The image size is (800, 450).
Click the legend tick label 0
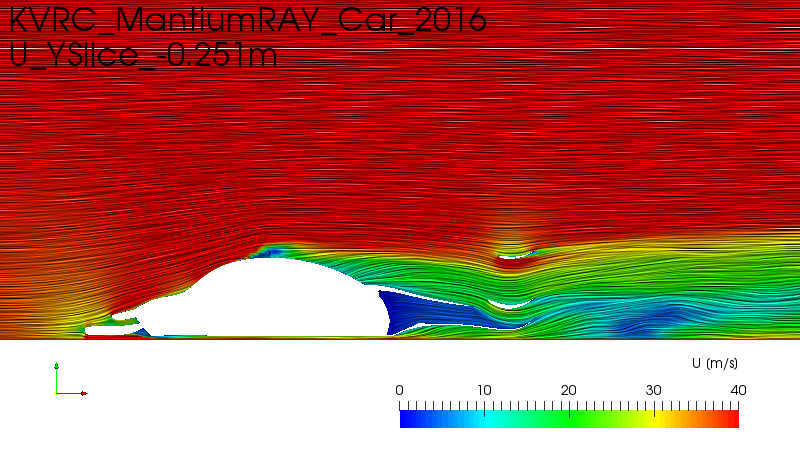399,390
